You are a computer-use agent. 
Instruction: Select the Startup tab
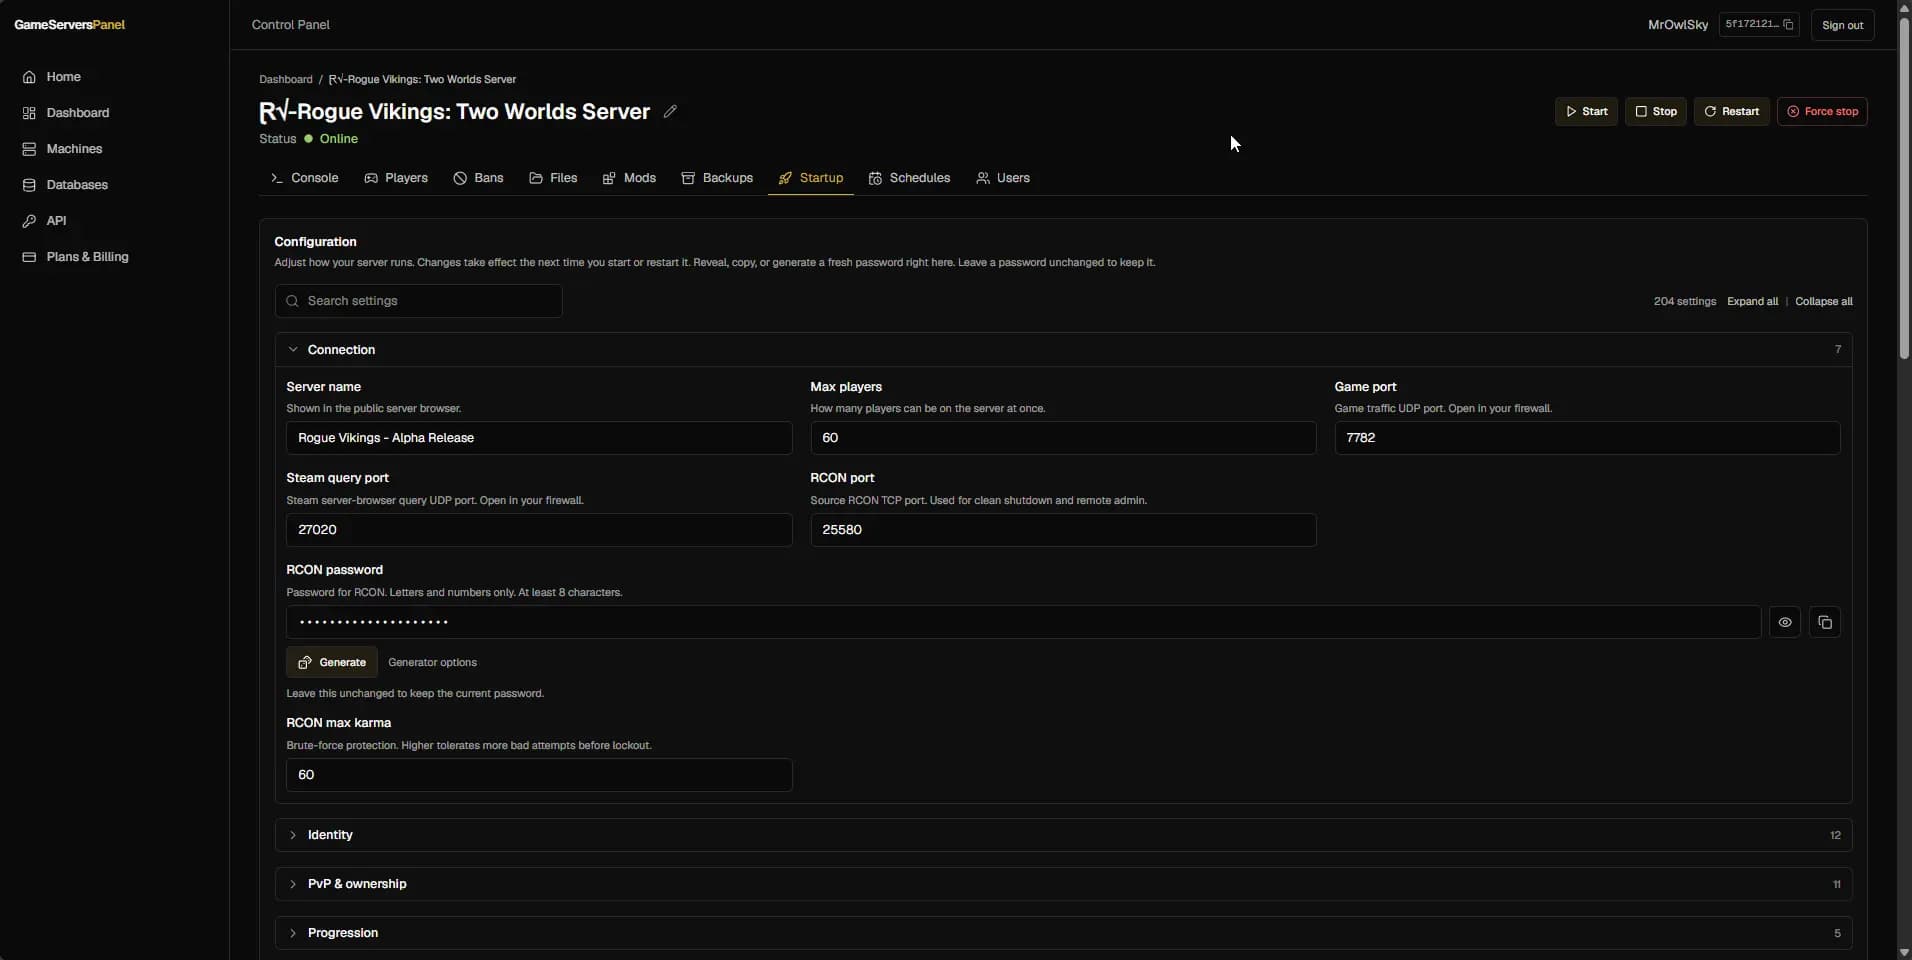click(x=811, y=178)
